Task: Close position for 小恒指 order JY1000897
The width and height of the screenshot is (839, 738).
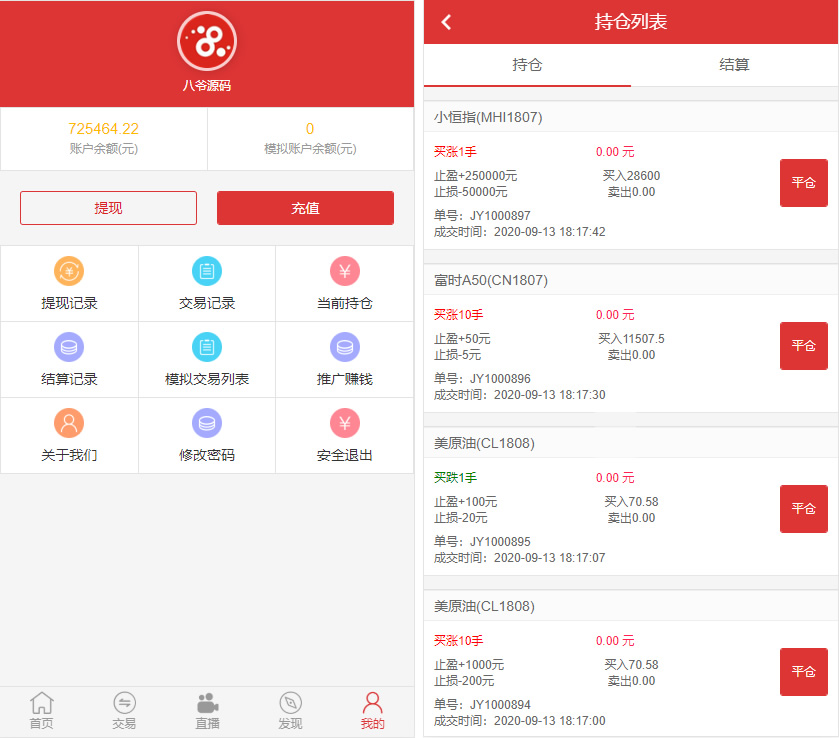Action: [803, 183]
